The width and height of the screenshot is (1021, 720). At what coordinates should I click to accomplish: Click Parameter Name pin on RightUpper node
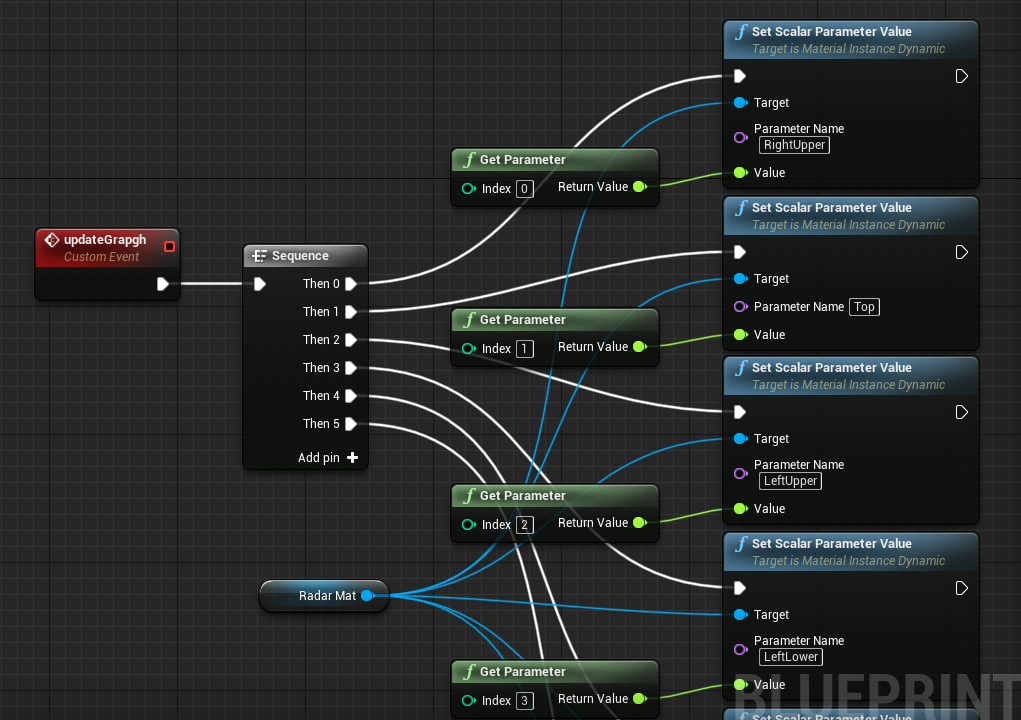click(x=740, y=137)
